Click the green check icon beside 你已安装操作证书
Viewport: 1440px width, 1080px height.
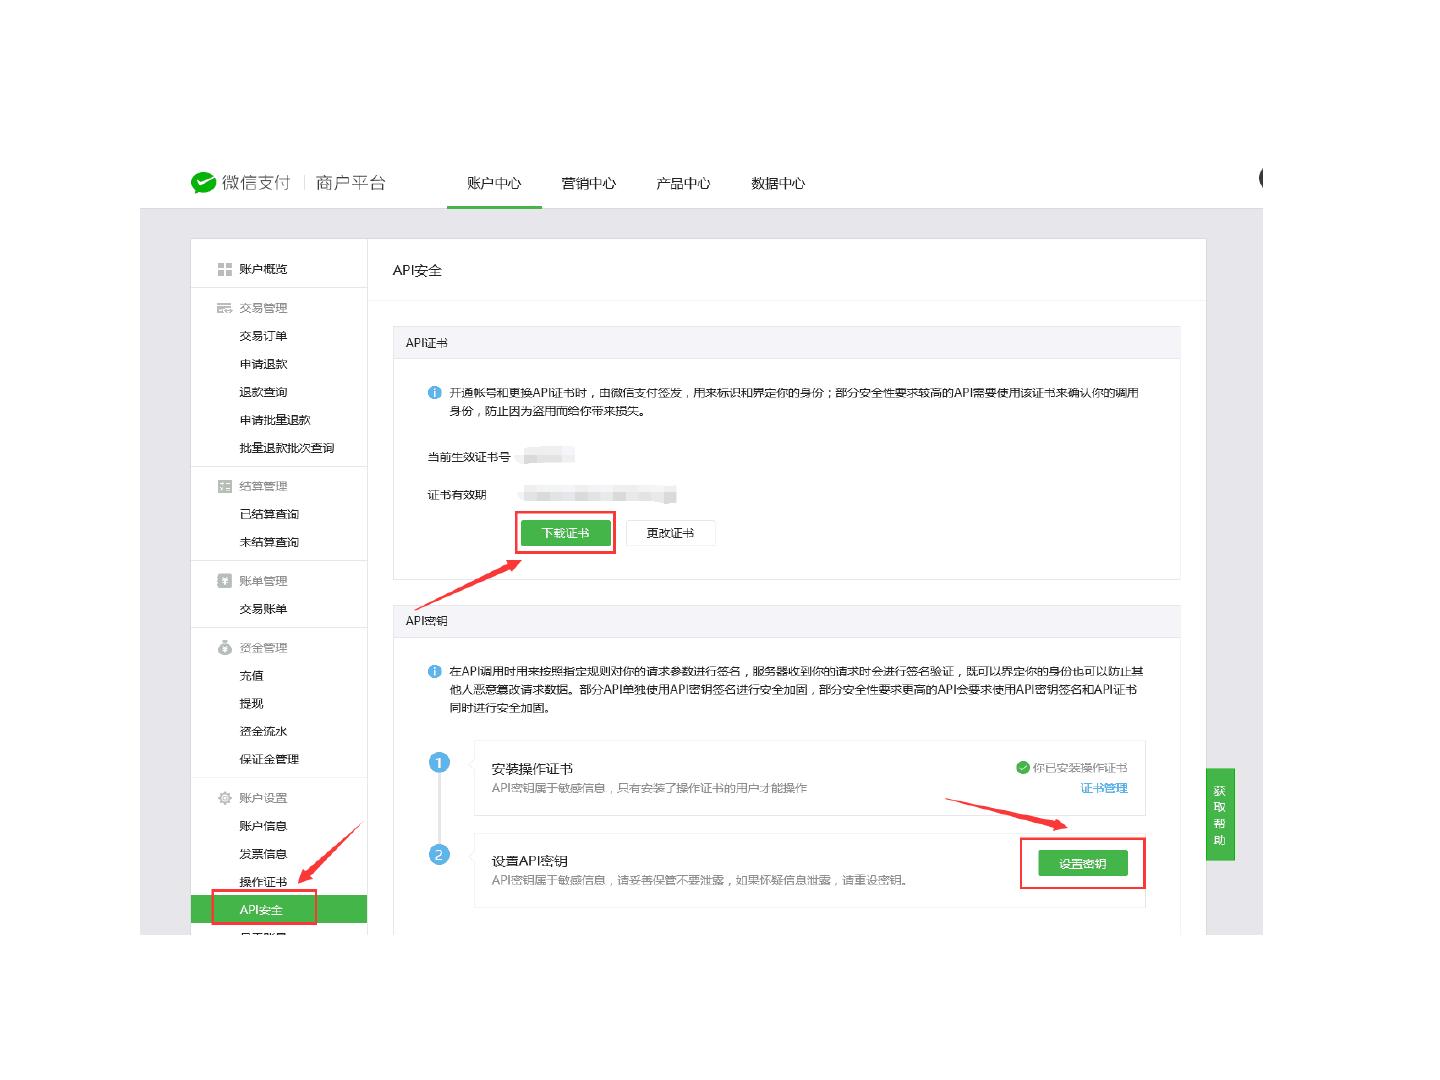(1023, 768)
